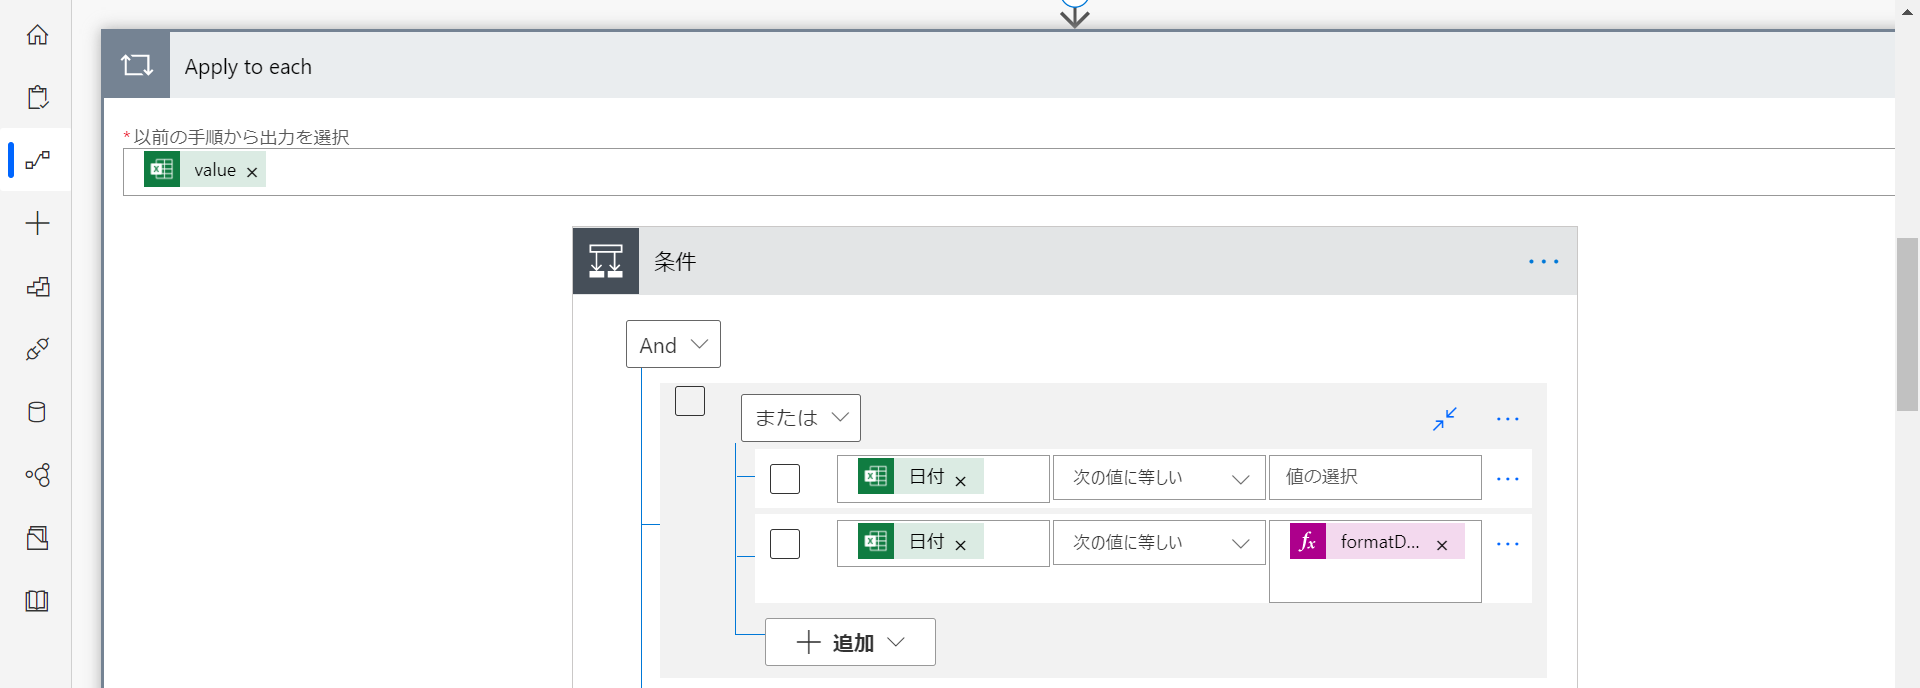Open first row 次の値に等しい operator dropdown
The width and height of the screenshot is (1920, 688).
tap(1159, 478)
